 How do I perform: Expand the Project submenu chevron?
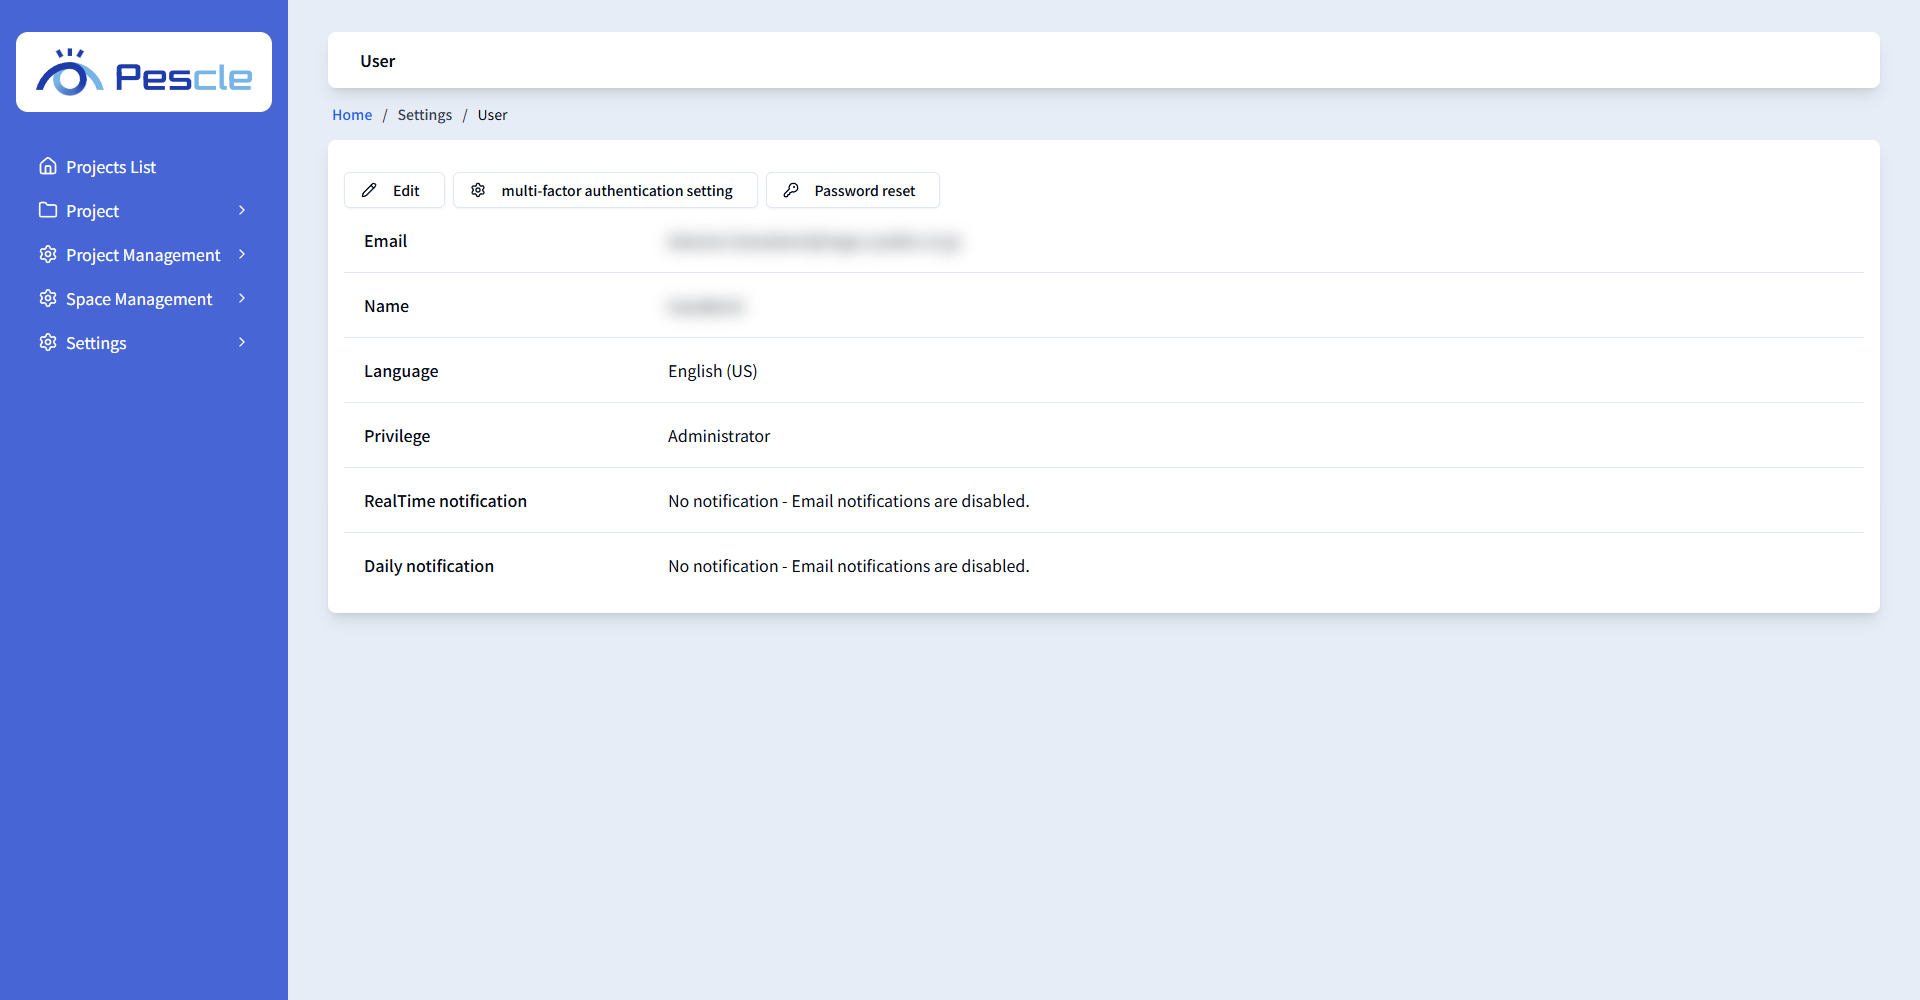click(x=242, y=210)
